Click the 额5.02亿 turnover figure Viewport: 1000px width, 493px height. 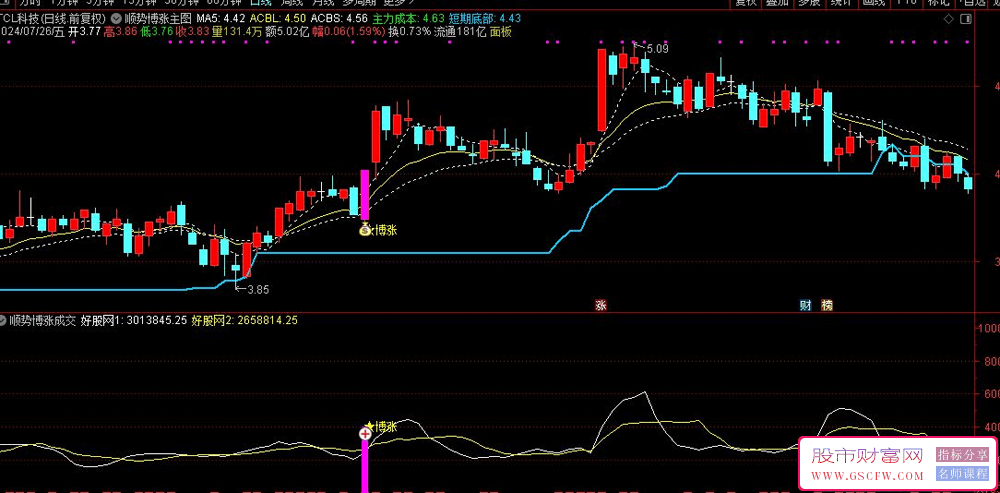coord(288,31)
